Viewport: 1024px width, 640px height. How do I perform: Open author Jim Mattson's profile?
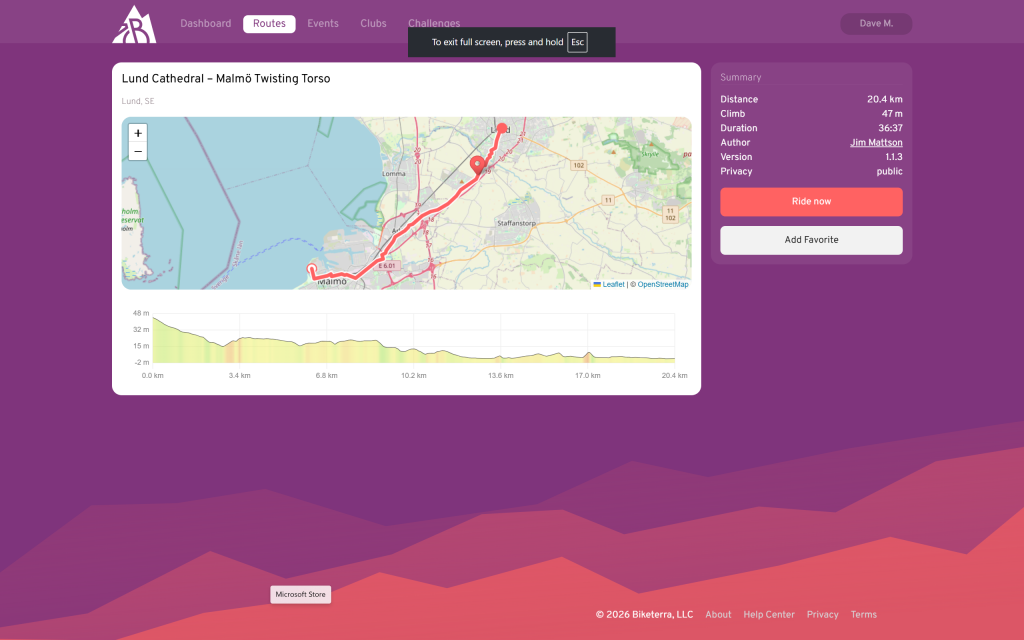click(x=876, y=143)
